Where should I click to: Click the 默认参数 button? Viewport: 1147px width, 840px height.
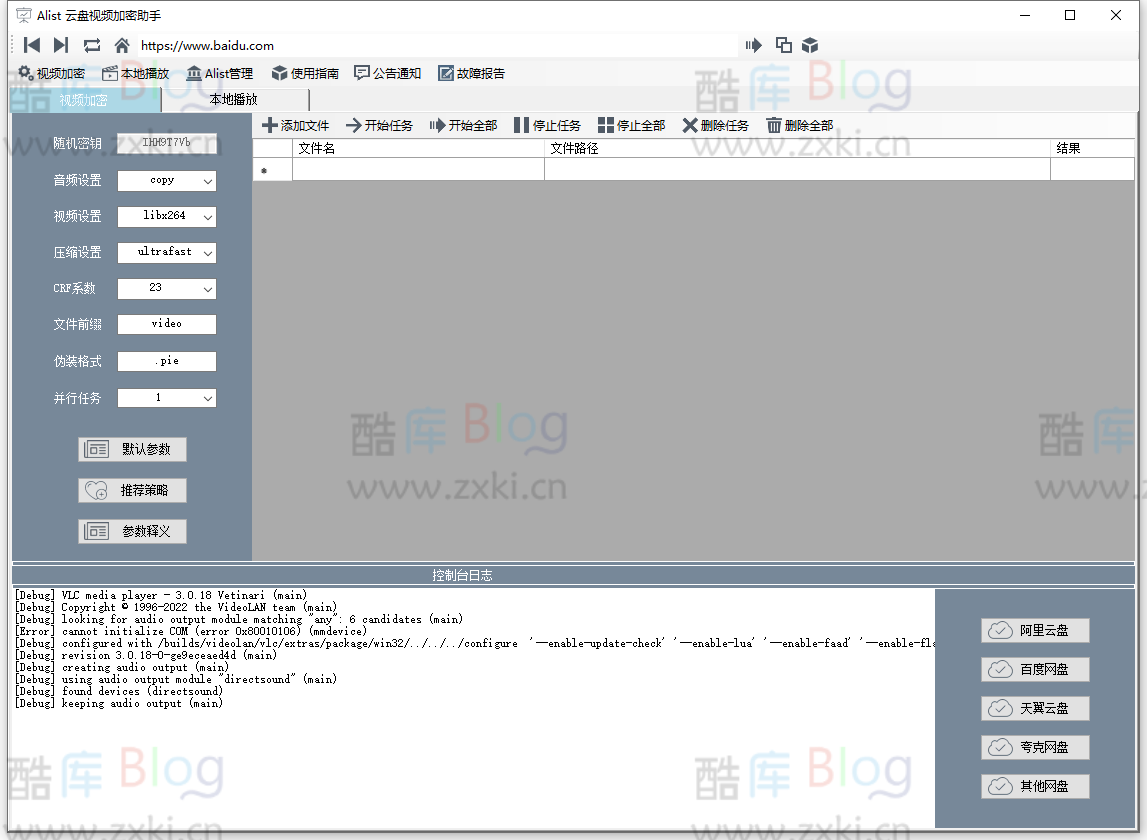pyautogui.click(x=132, y=449)
